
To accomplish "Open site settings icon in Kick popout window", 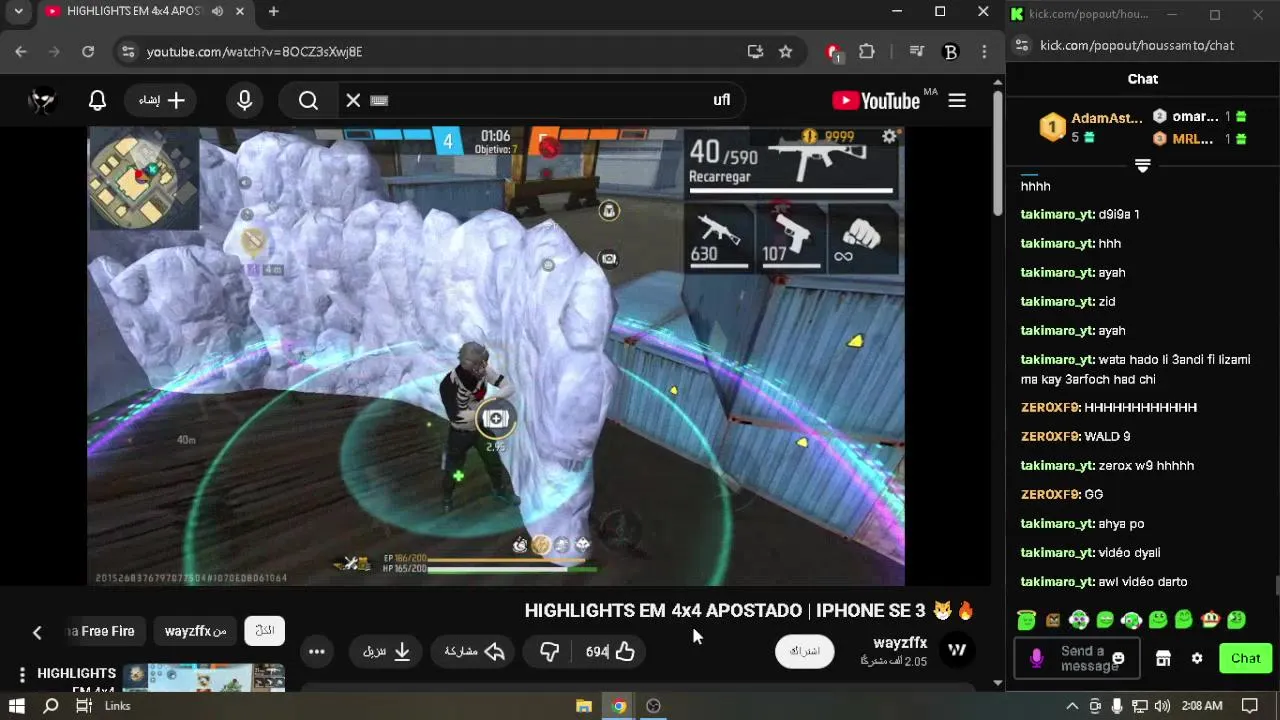I will [1021, 45].
